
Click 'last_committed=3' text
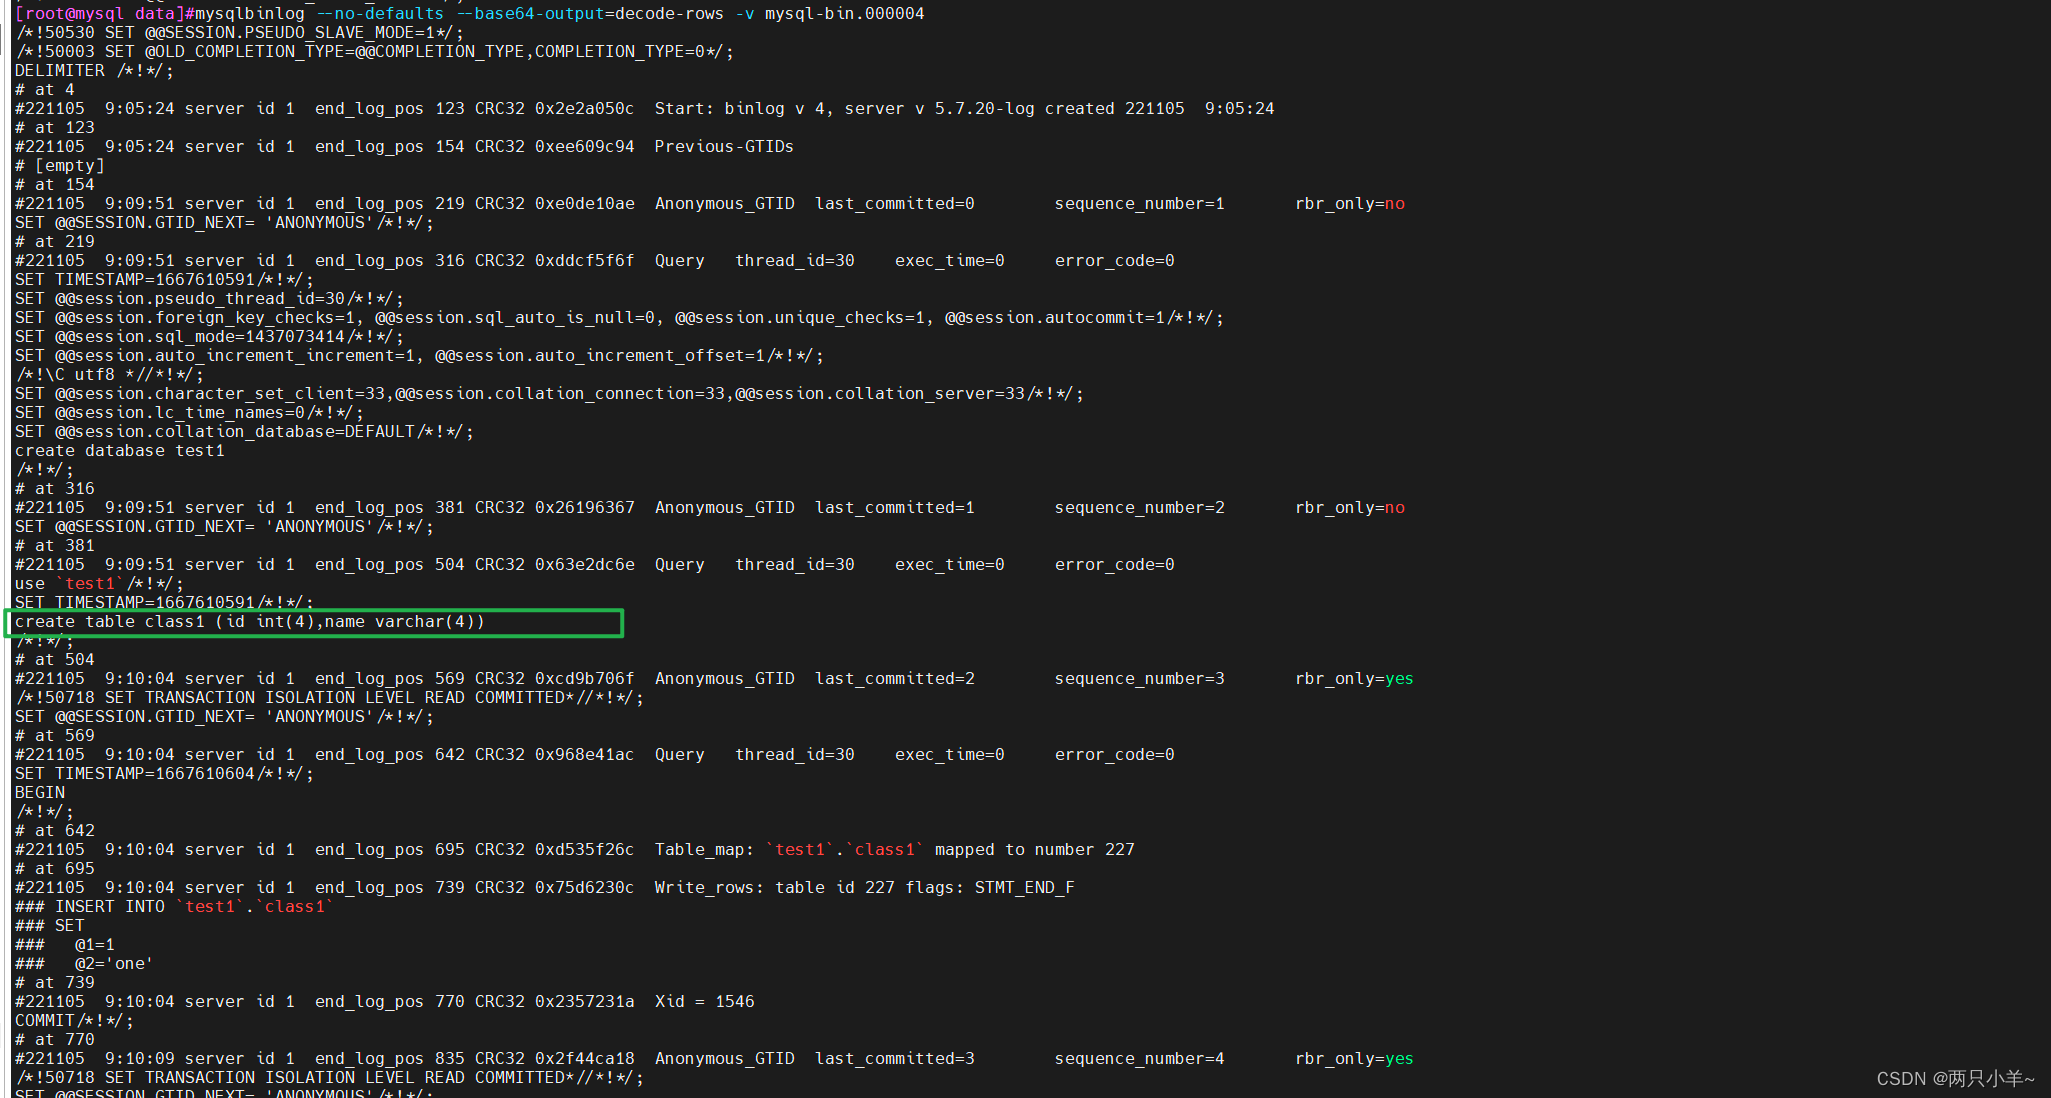(894, 1058)
